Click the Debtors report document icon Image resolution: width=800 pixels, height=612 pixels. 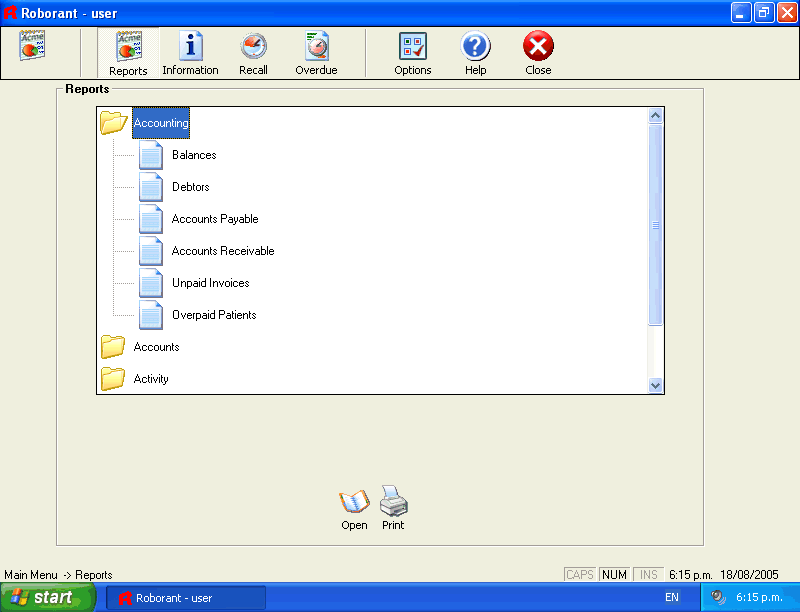[x=151, y=187]
